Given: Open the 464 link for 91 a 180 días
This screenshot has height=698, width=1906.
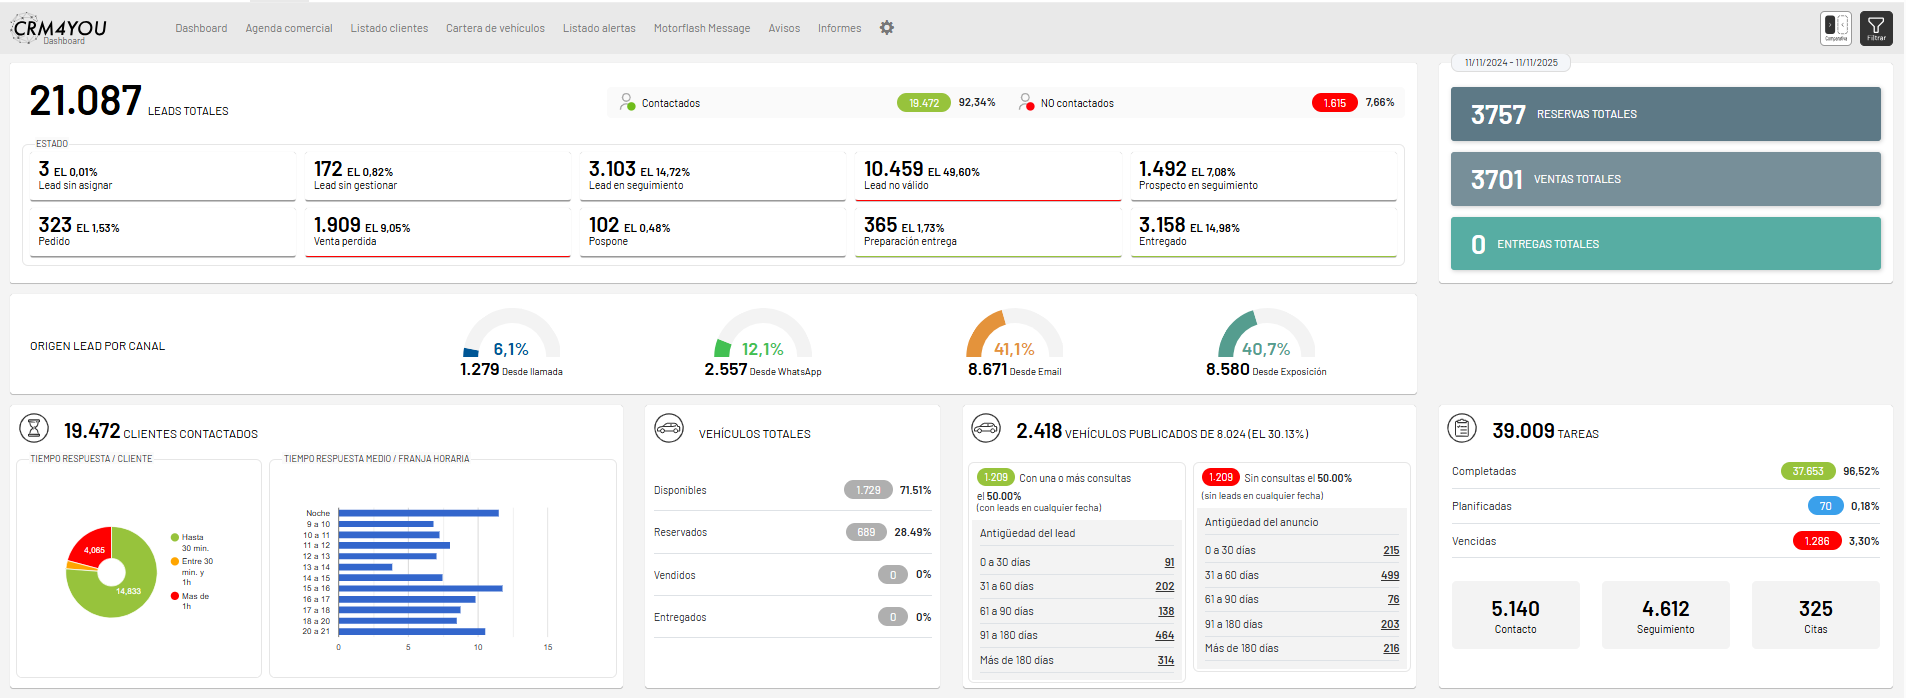Looking at the screenshot, I should click(x=1164, y=636).
